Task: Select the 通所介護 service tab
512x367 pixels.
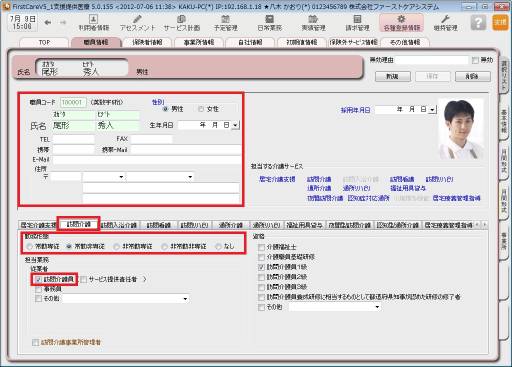Action: coord(231,225)
